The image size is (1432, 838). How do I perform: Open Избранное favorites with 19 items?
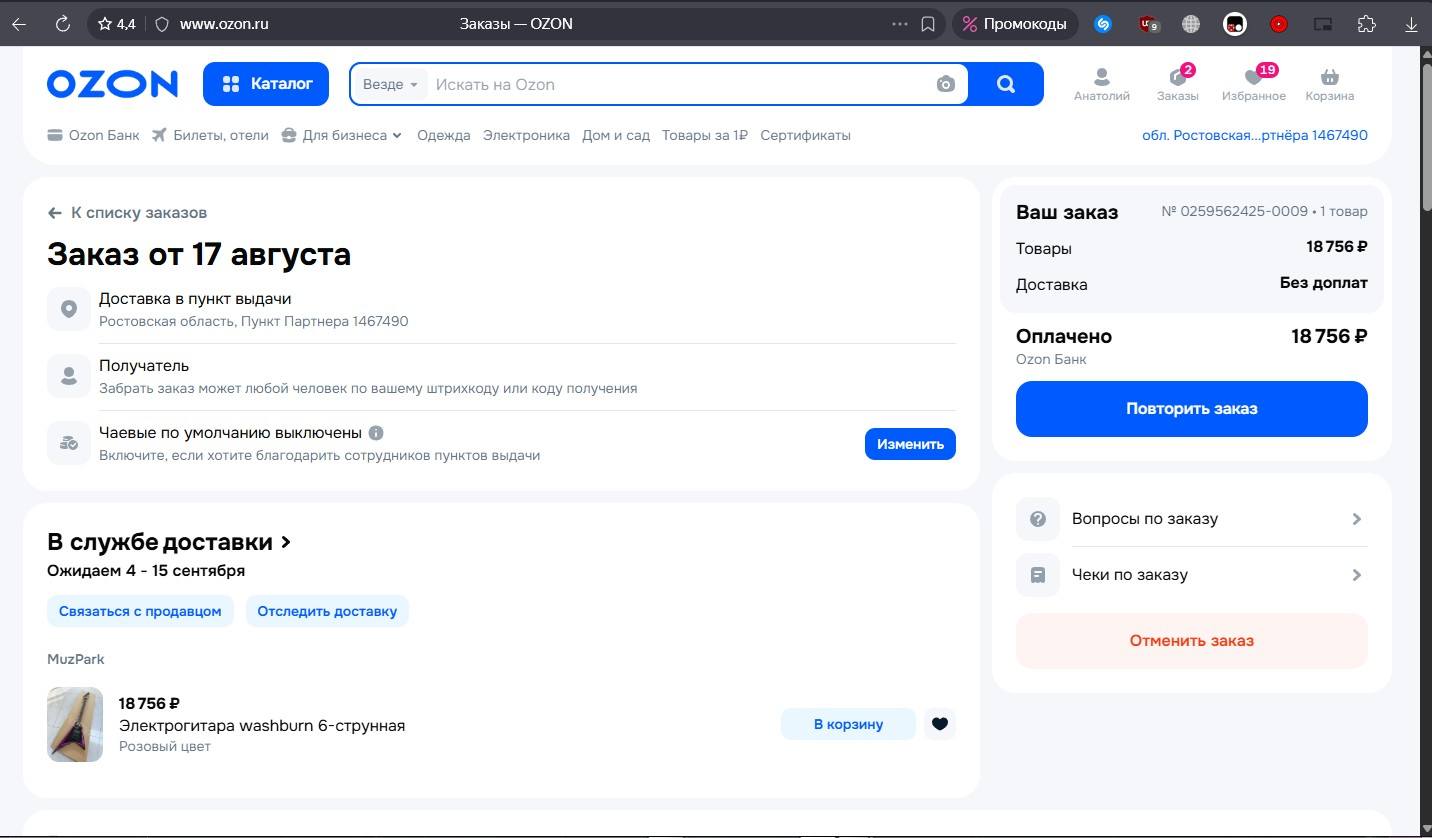click(1254, 84)
